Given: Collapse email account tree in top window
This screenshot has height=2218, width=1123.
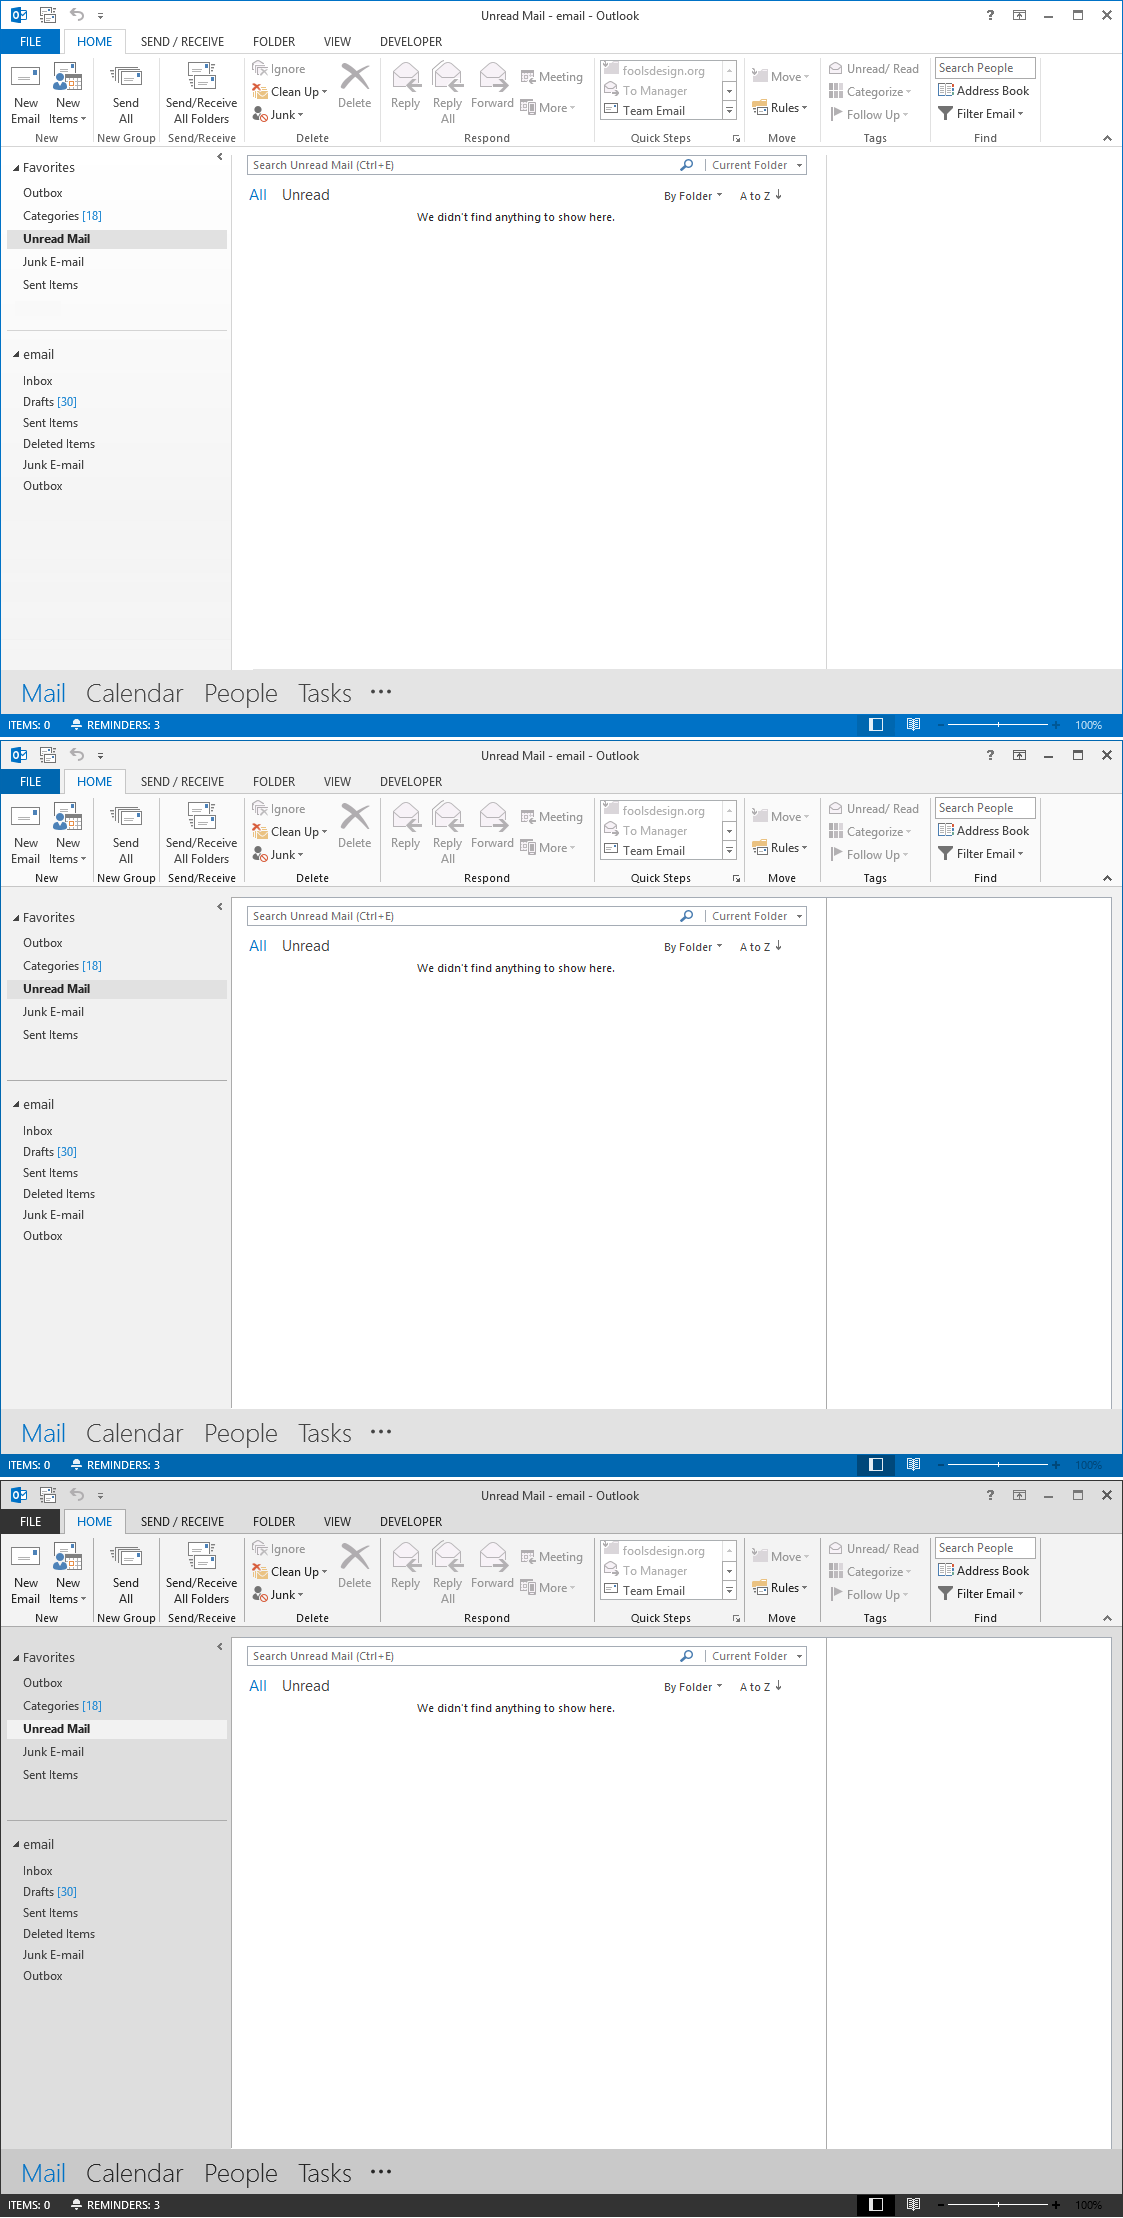Looking at the screenshot, I should (x=16, y=354).
